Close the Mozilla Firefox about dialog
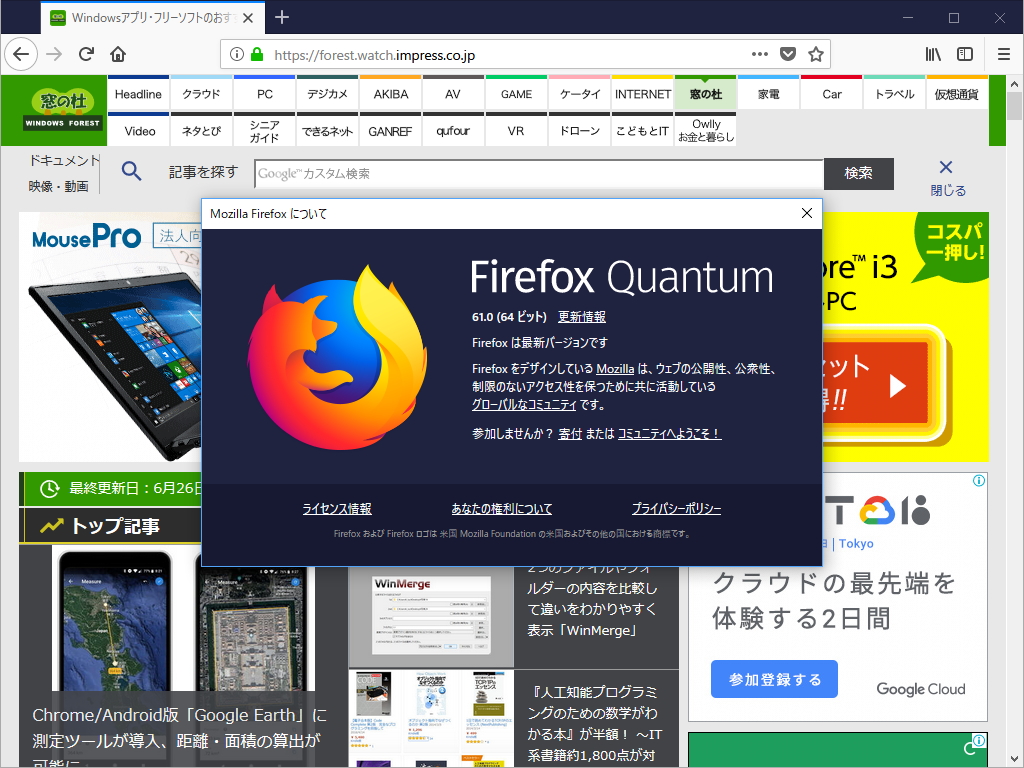 [x=806, y=213]
